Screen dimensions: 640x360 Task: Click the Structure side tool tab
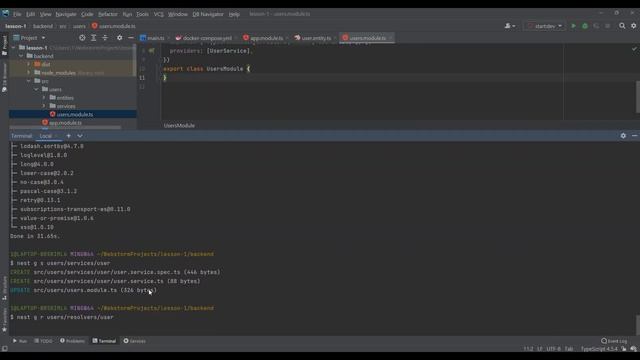coord(4,288)
